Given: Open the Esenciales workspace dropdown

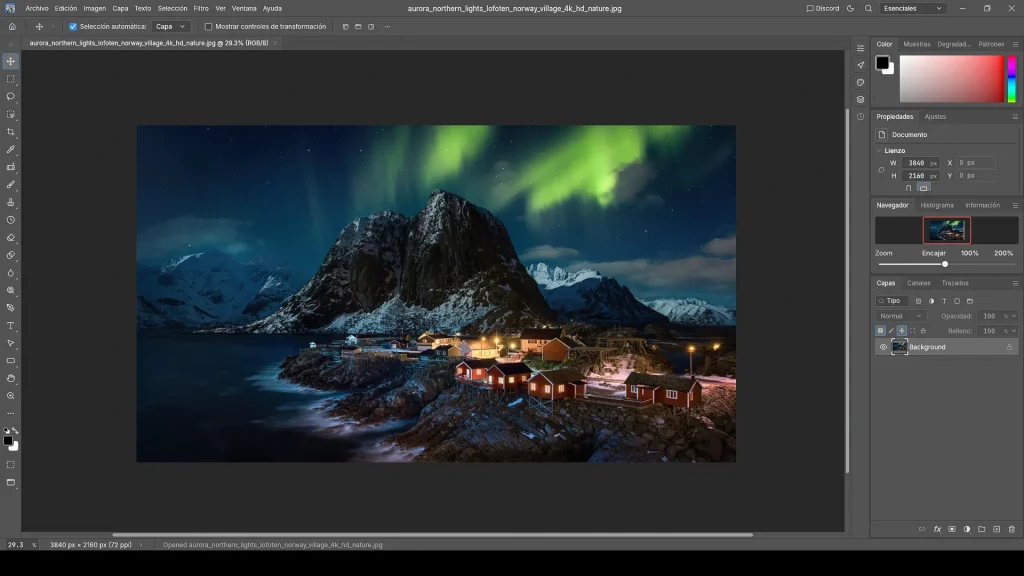Looking at the screenshot, I should point(912,8).
